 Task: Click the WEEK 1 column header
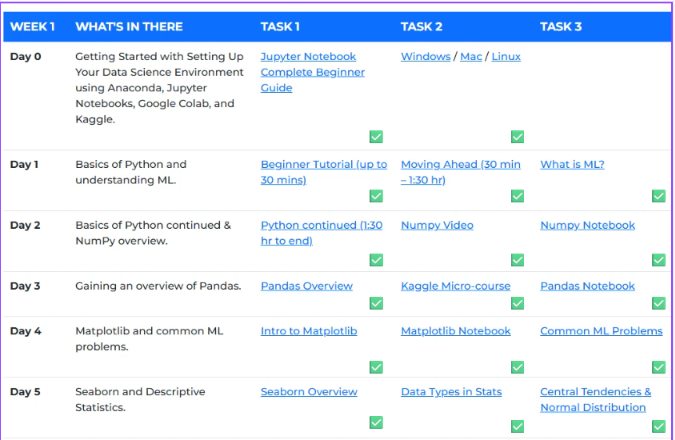click(x=32, y=27)
